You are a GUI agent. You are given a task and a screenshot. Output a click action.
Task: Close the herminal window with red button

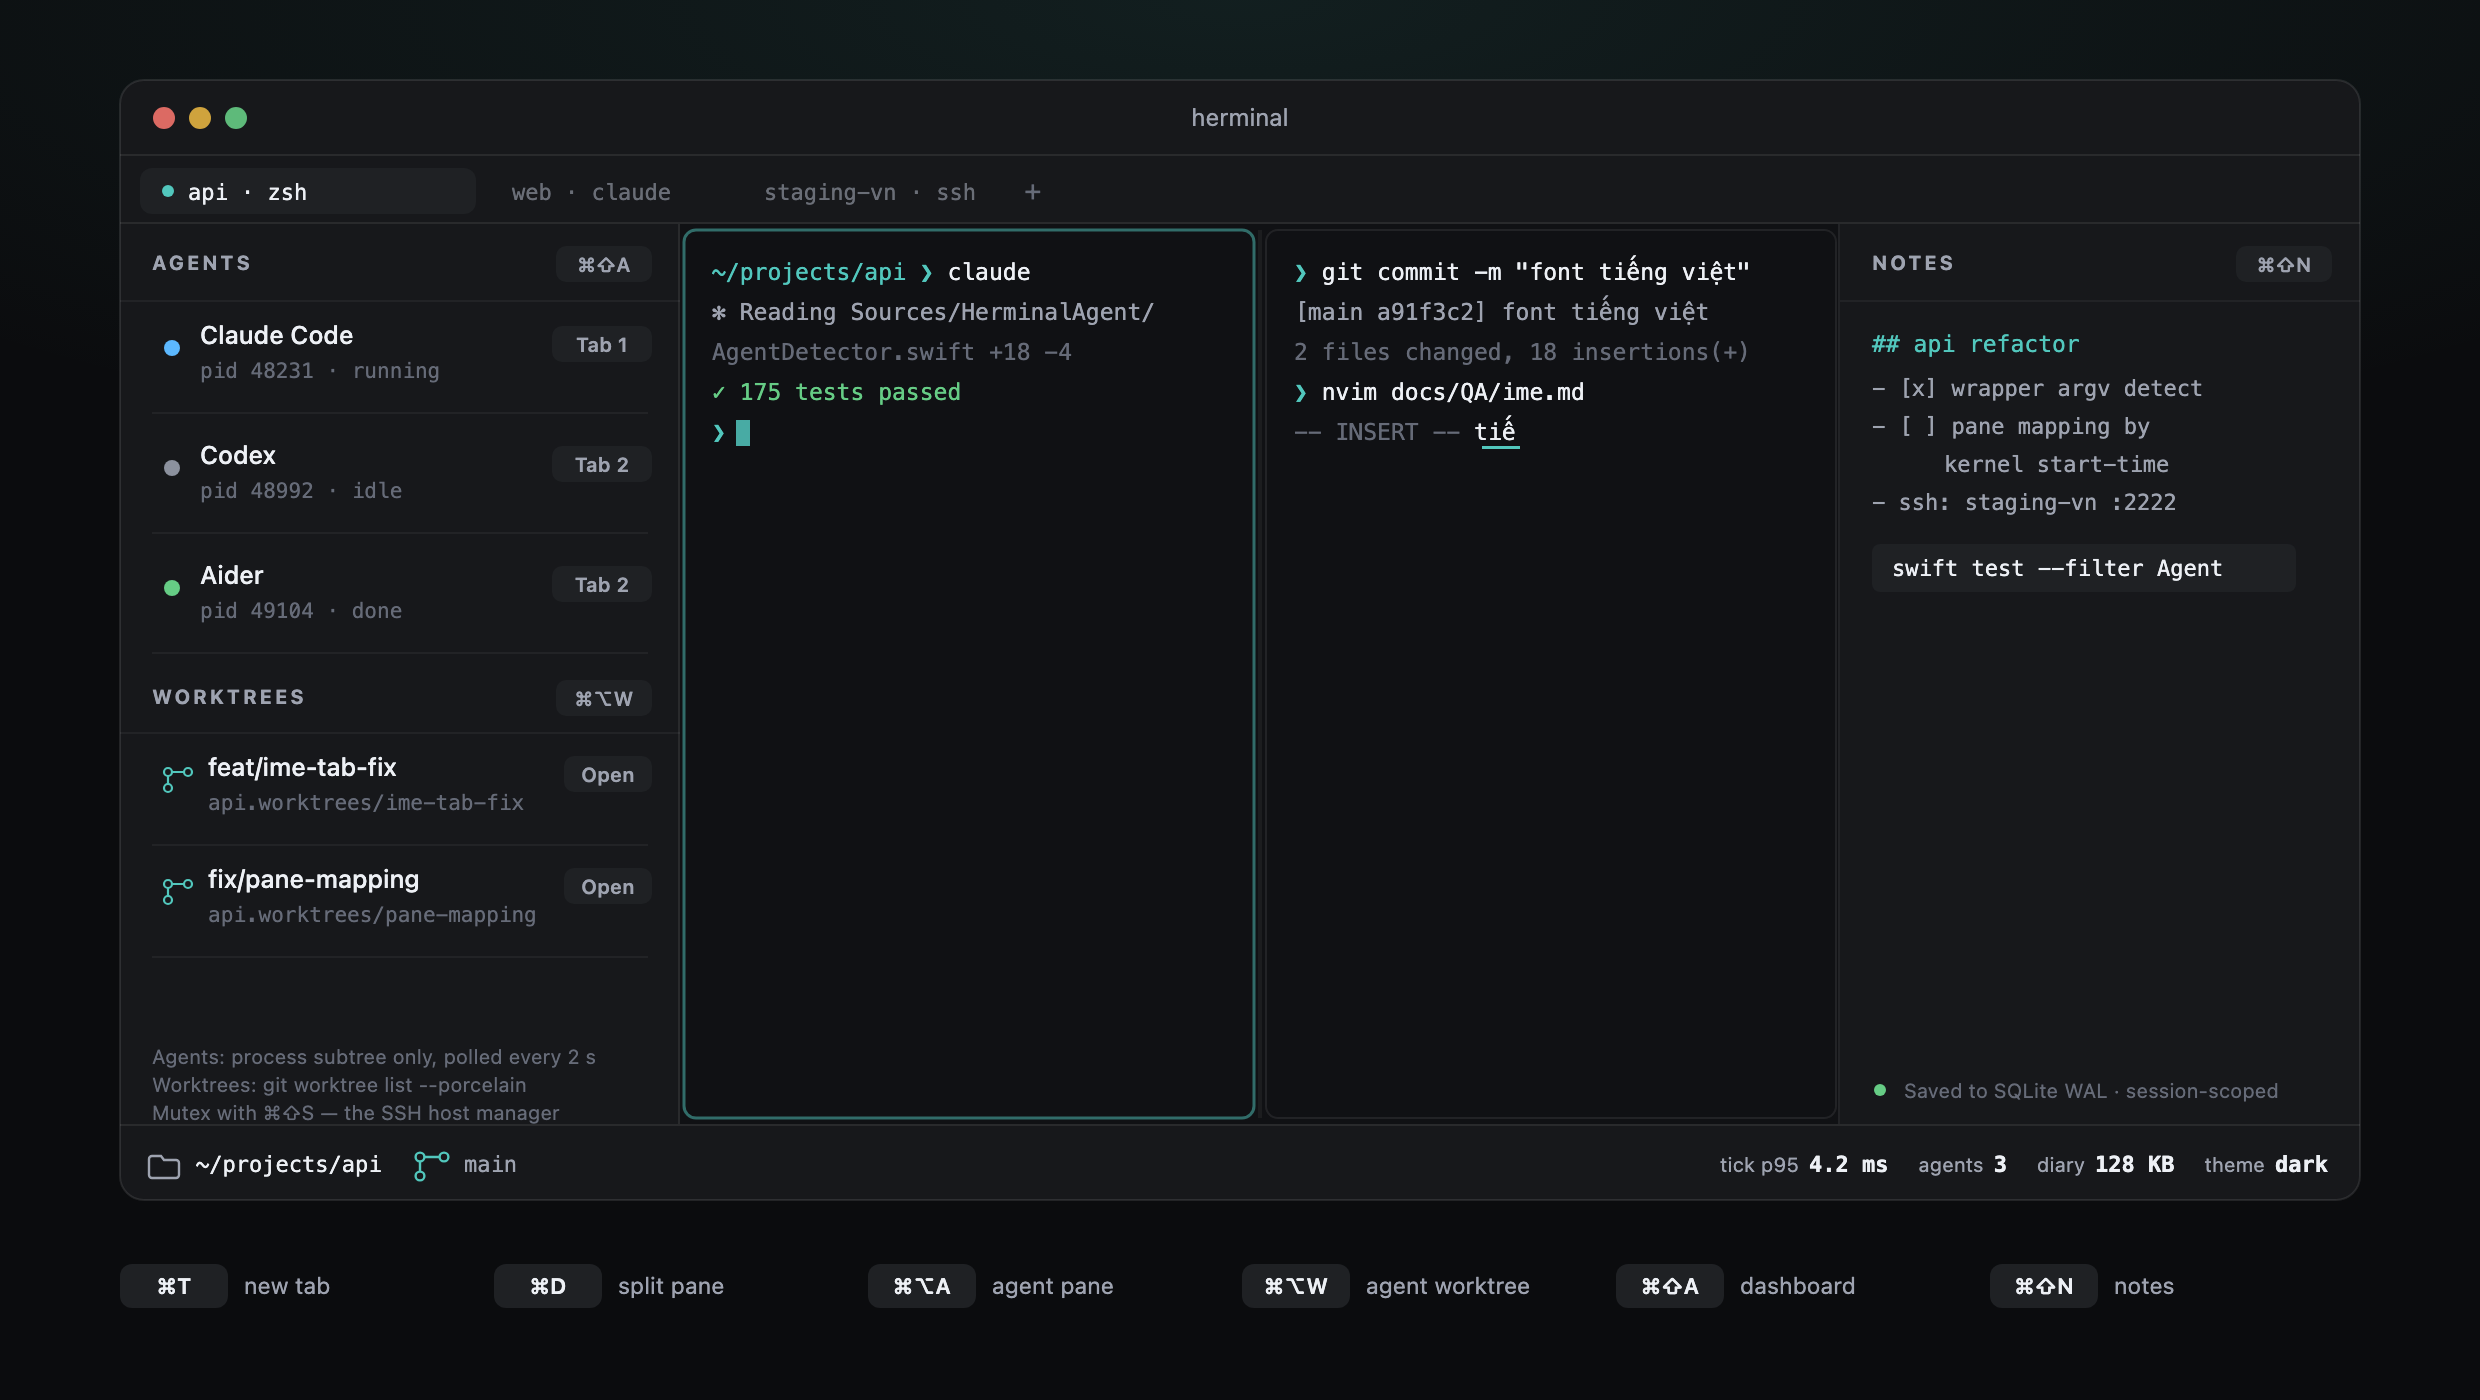click(164, 118)
